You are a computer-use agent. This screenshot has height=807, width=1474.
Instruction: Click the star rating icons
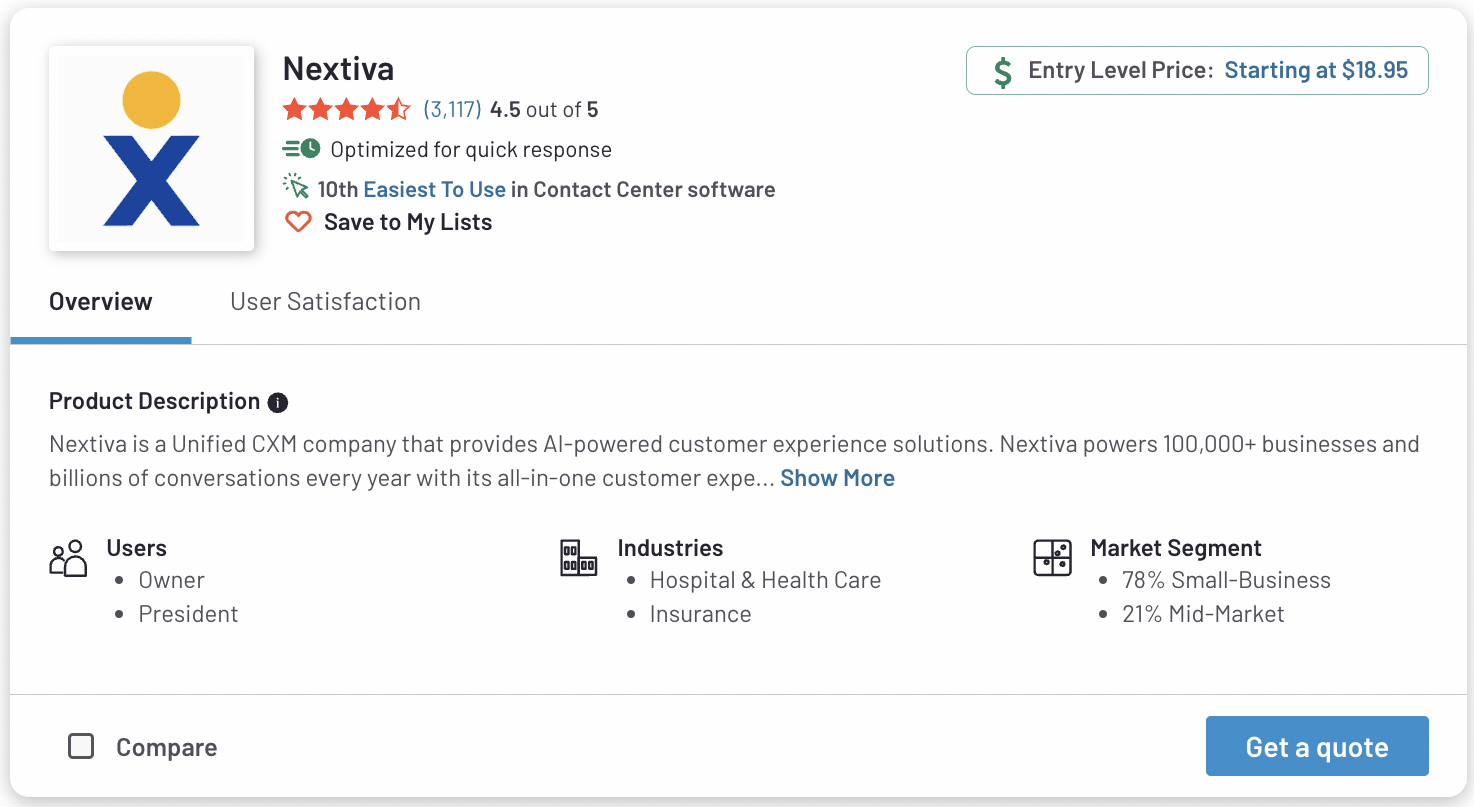coord(347,109)
